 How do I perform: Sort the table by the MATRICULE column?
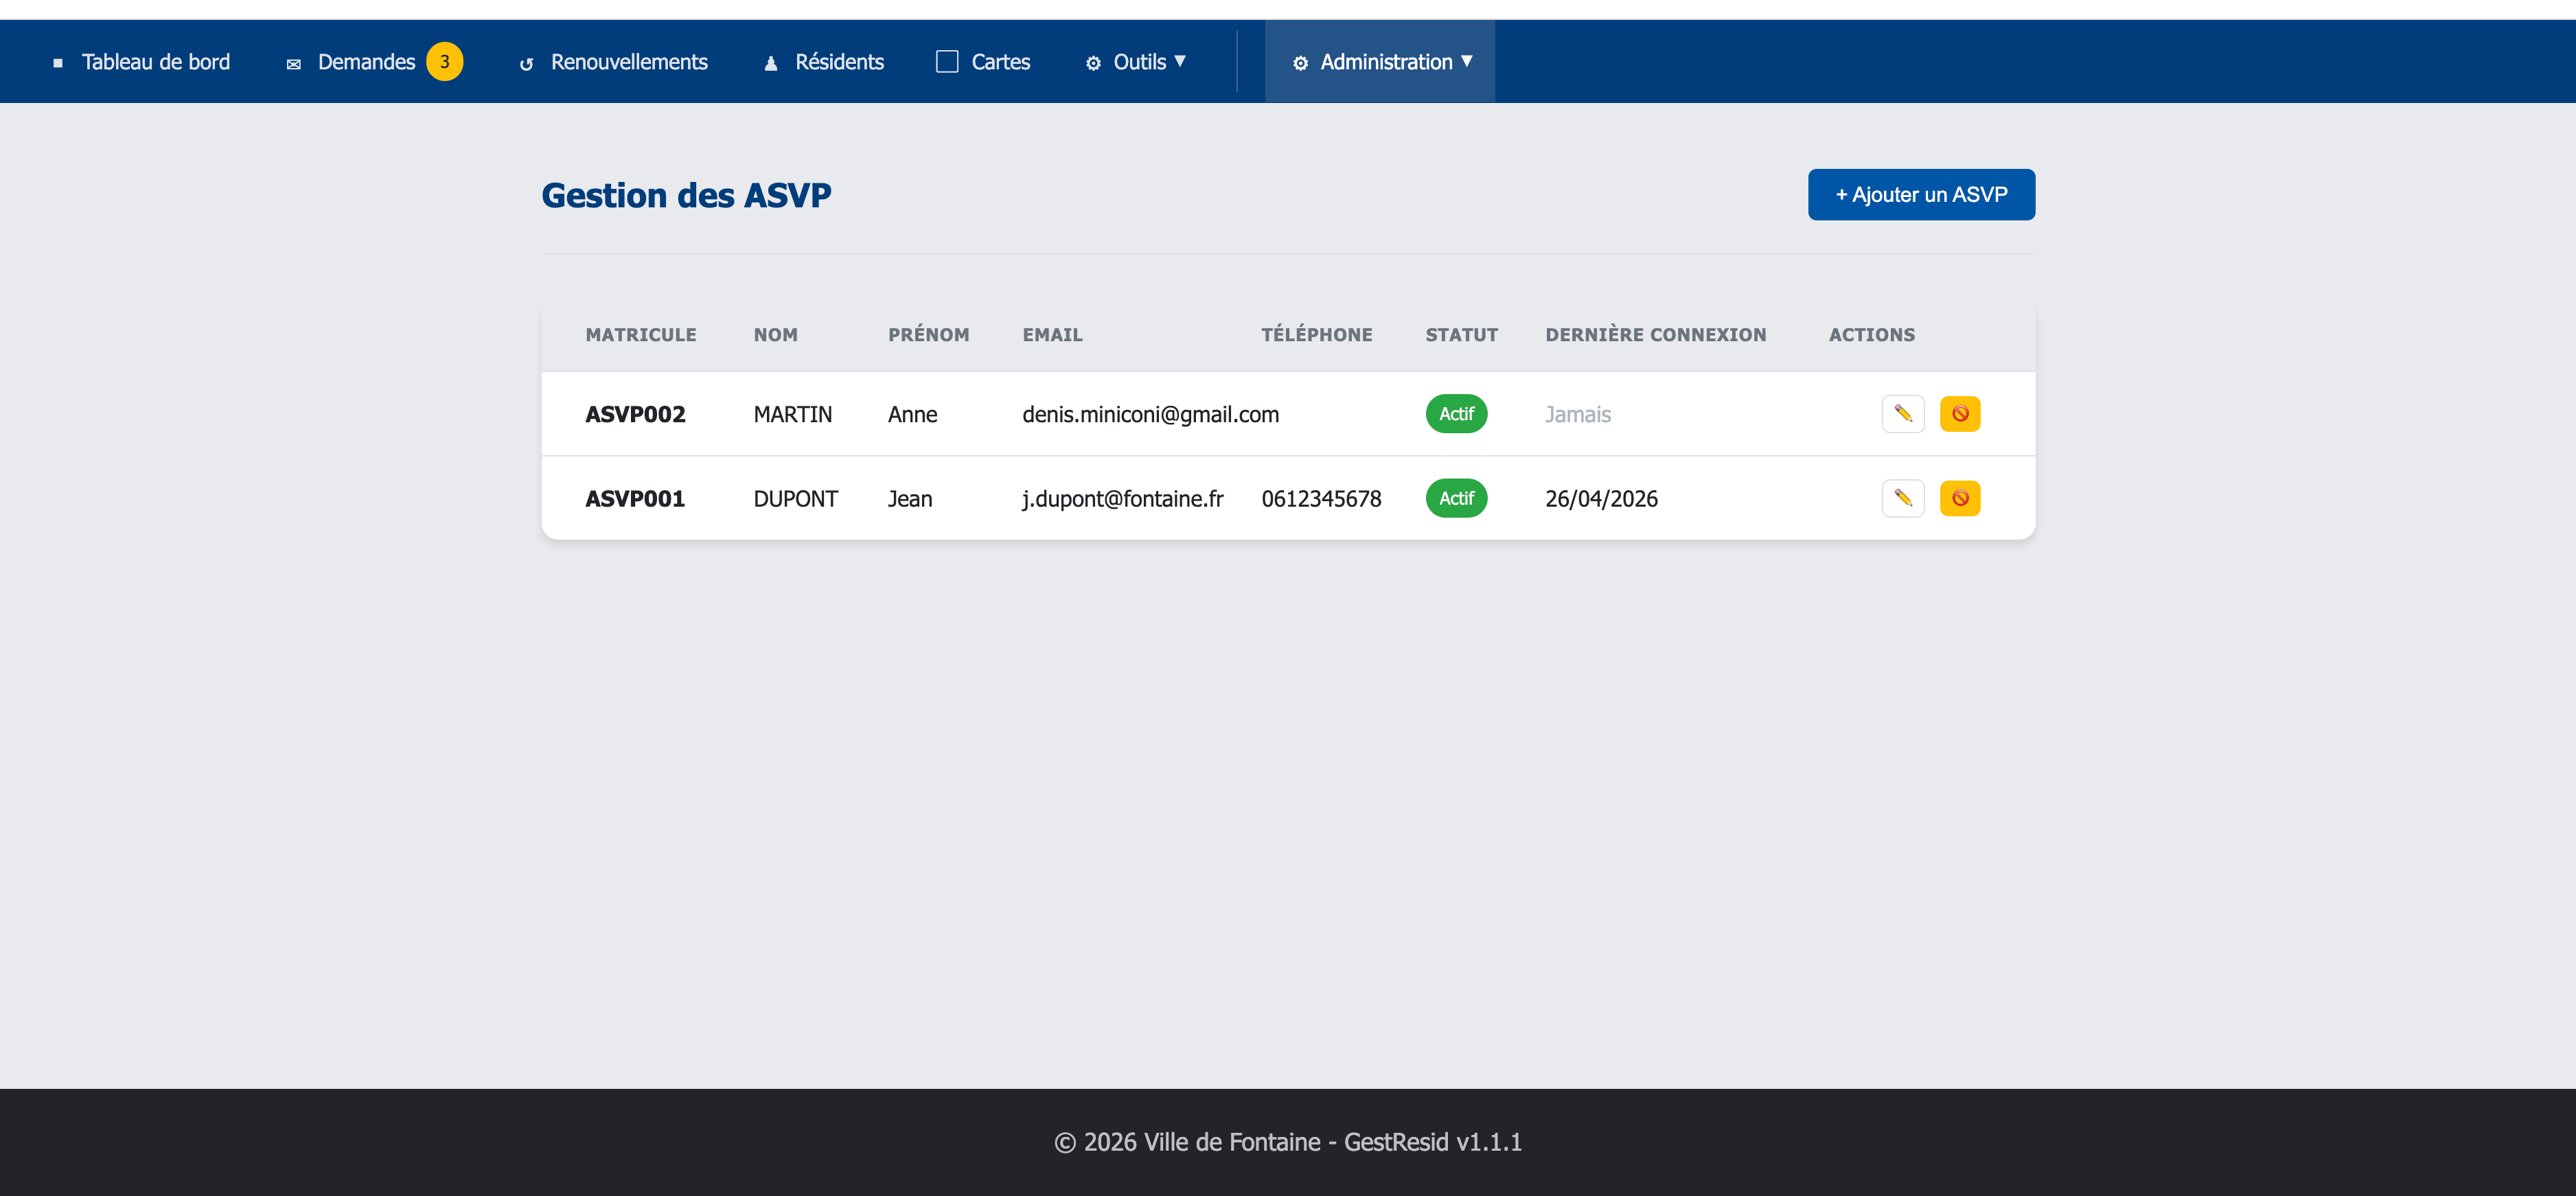[640, 335]
